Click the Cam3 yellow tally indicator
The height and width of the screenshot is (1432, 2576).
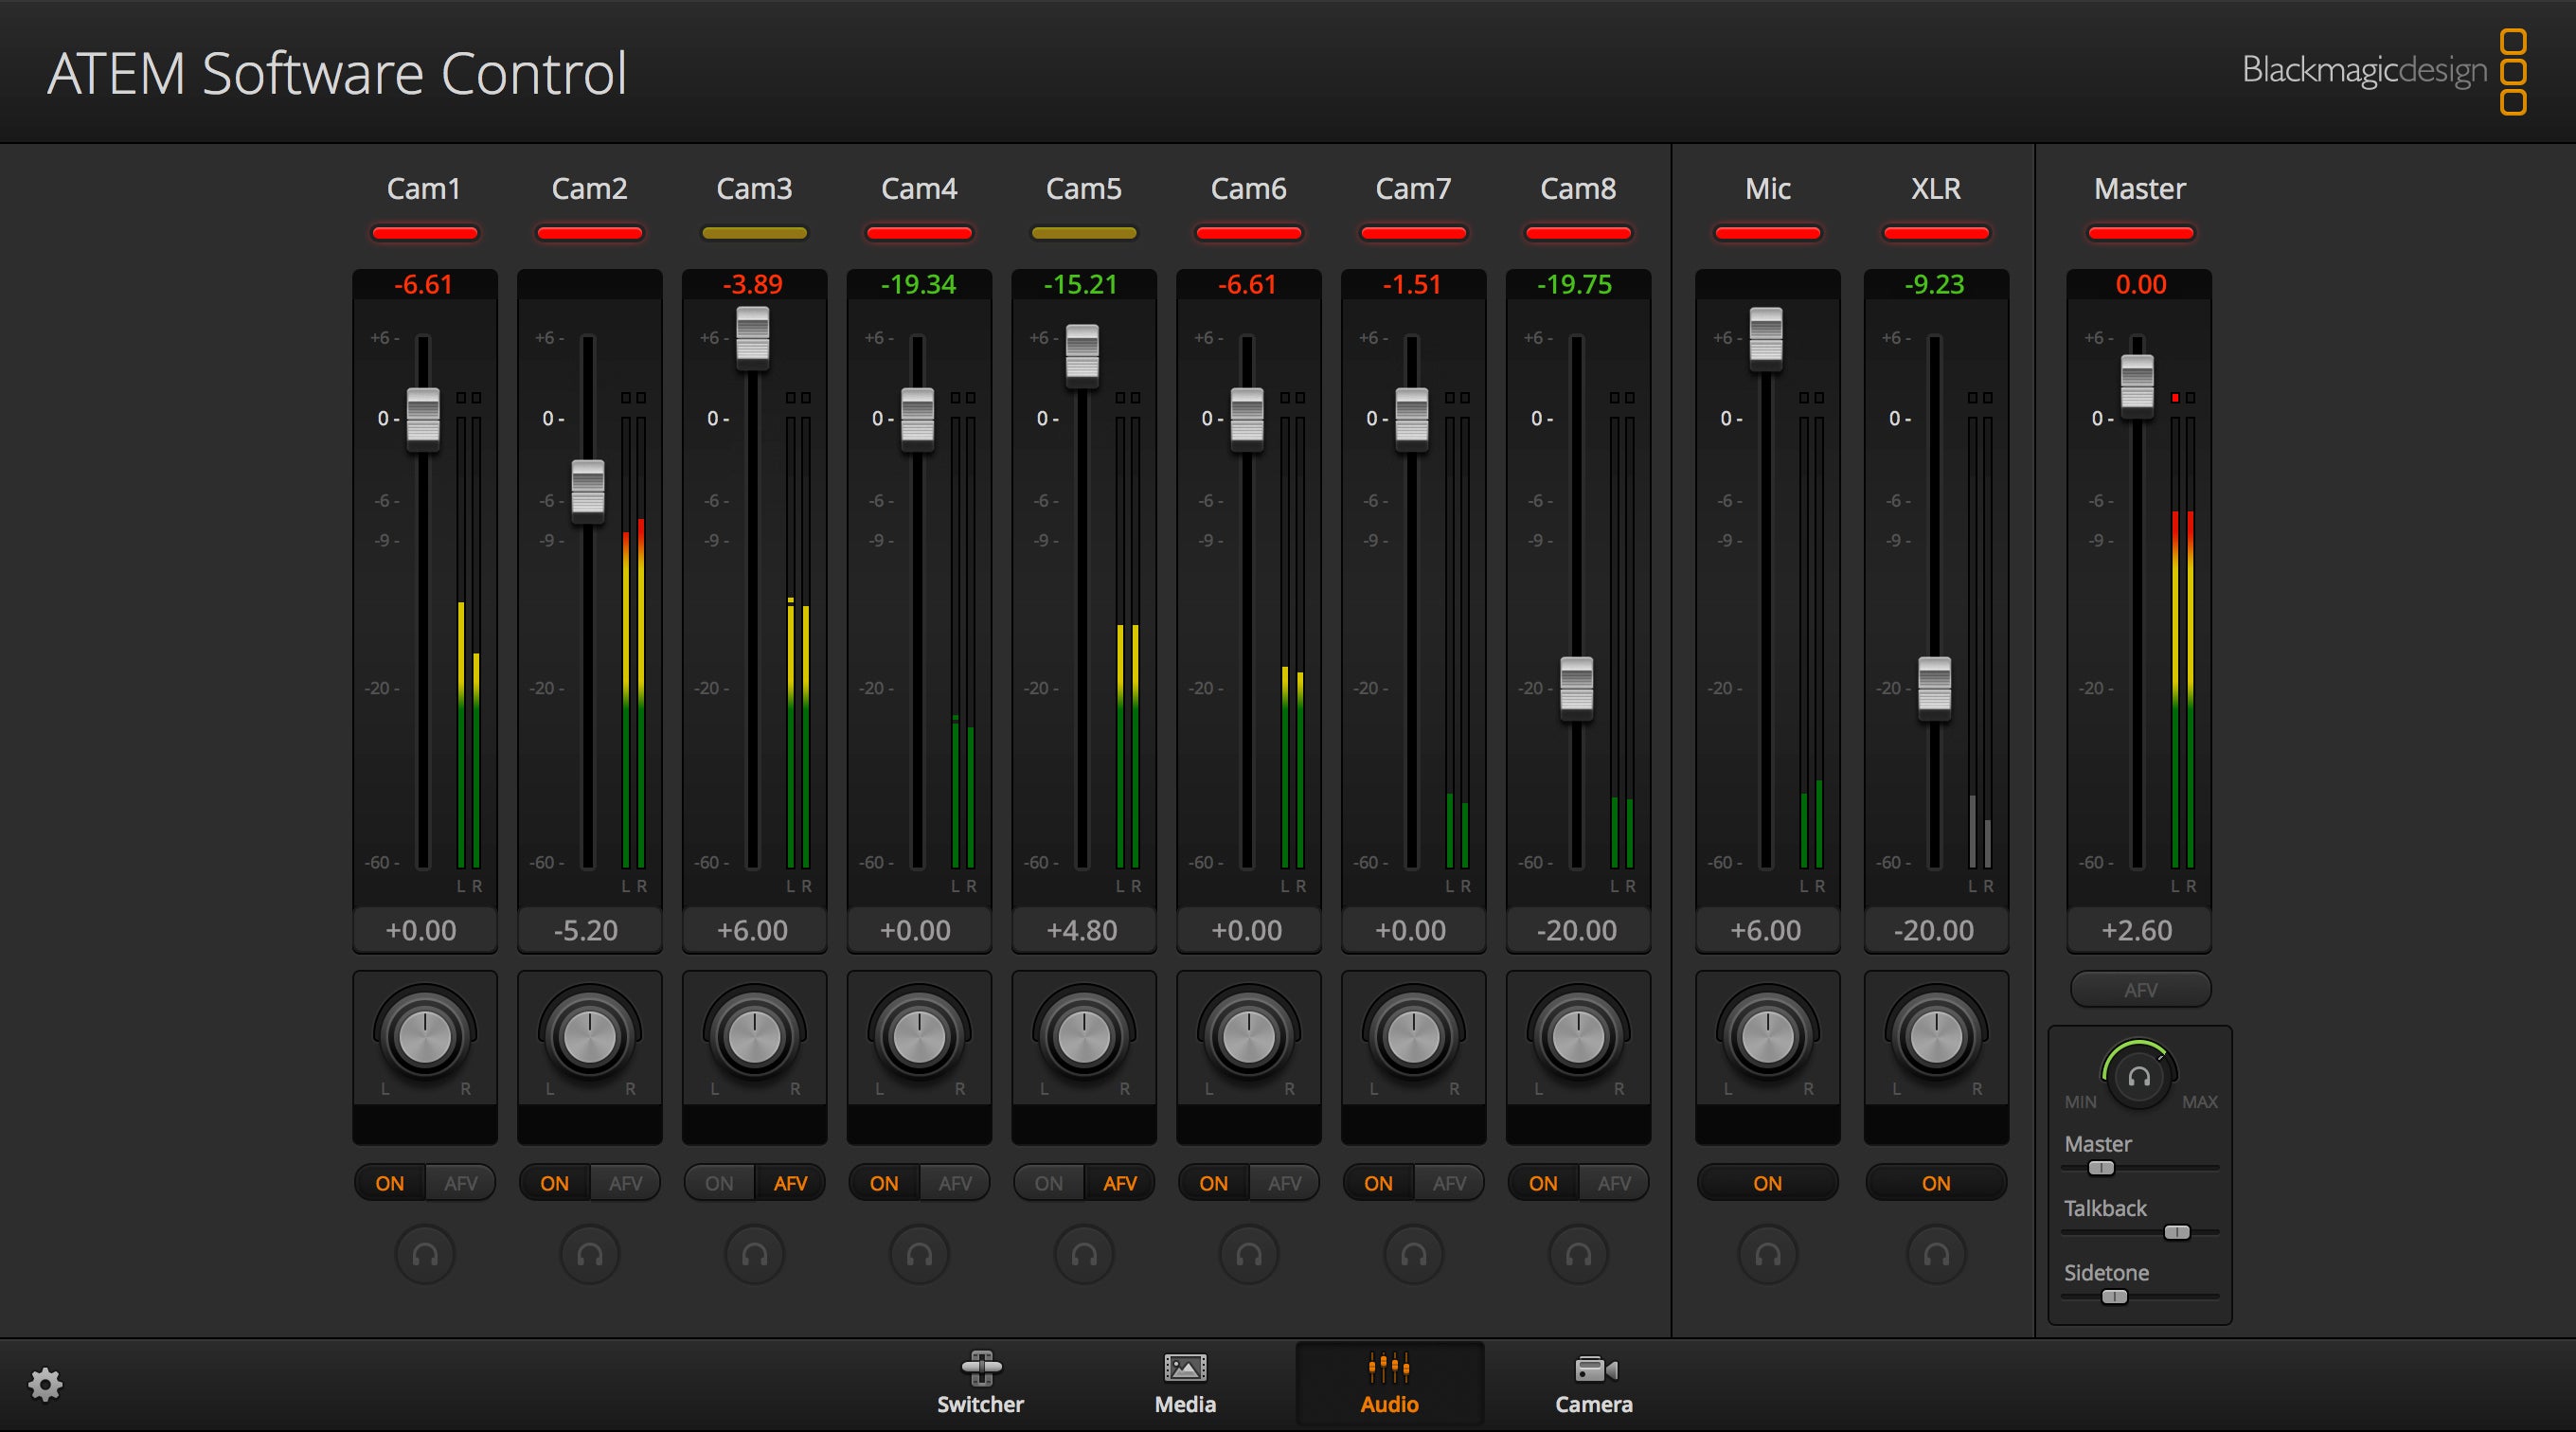(x=755, y=233)
